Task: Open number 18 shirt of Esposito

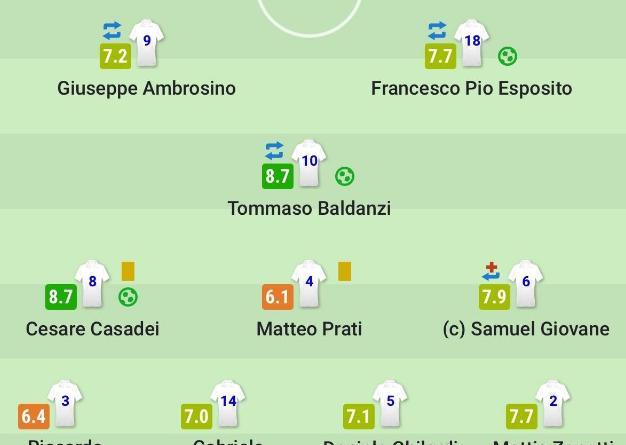Action: [472, 43]
